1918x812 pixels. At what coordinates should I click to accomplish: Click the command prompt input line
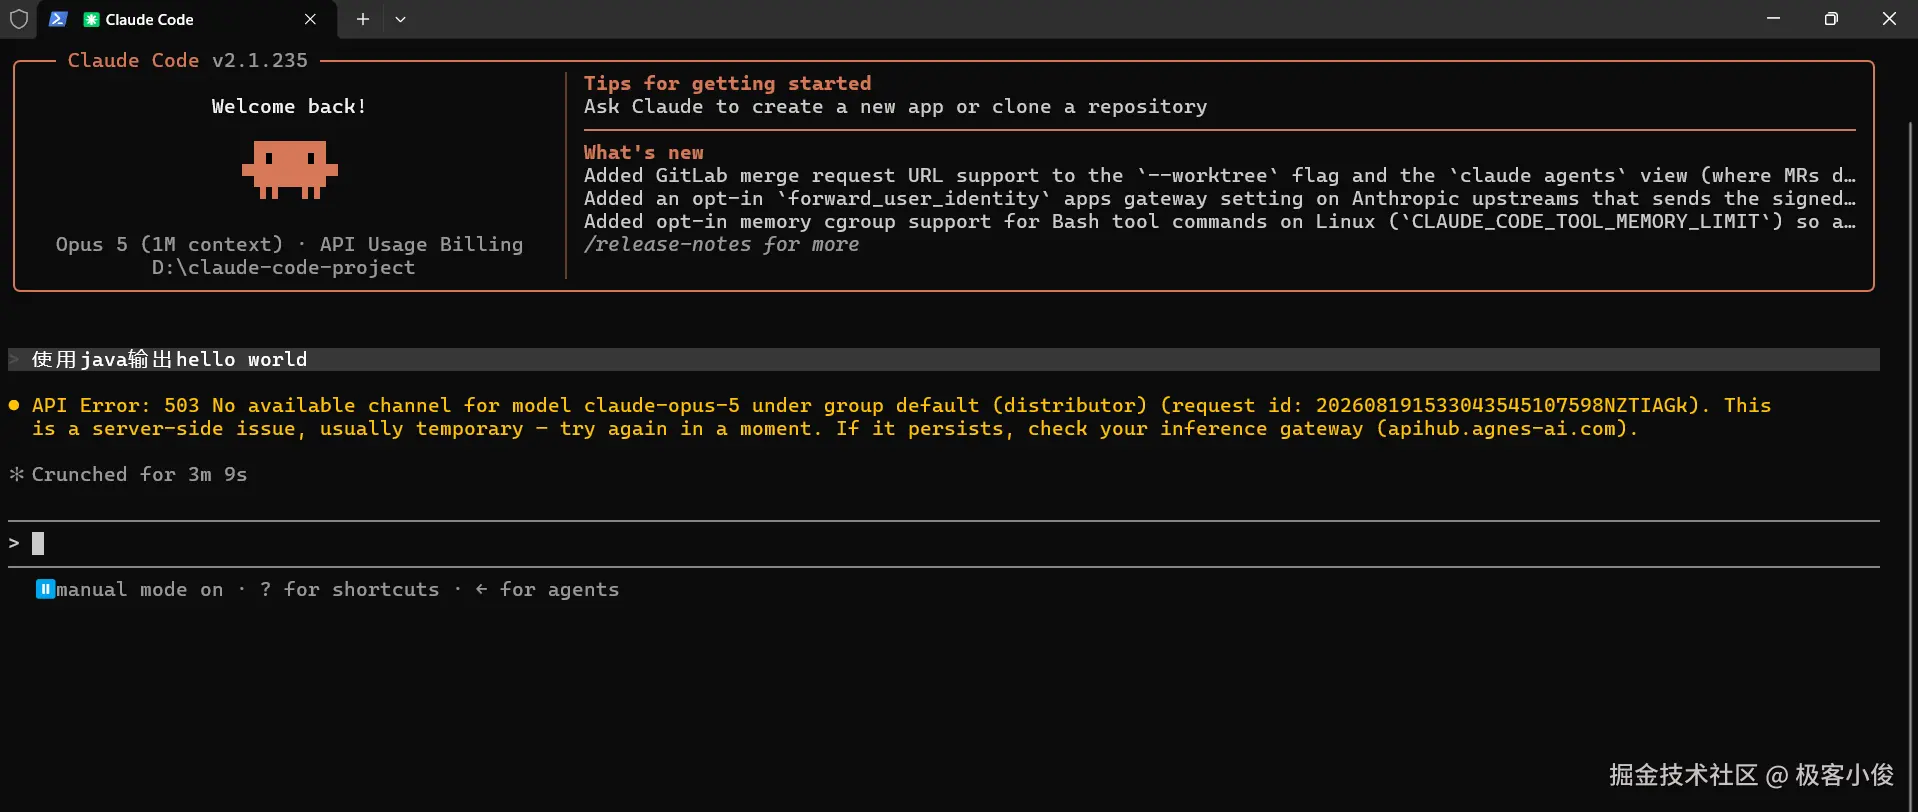944,543
